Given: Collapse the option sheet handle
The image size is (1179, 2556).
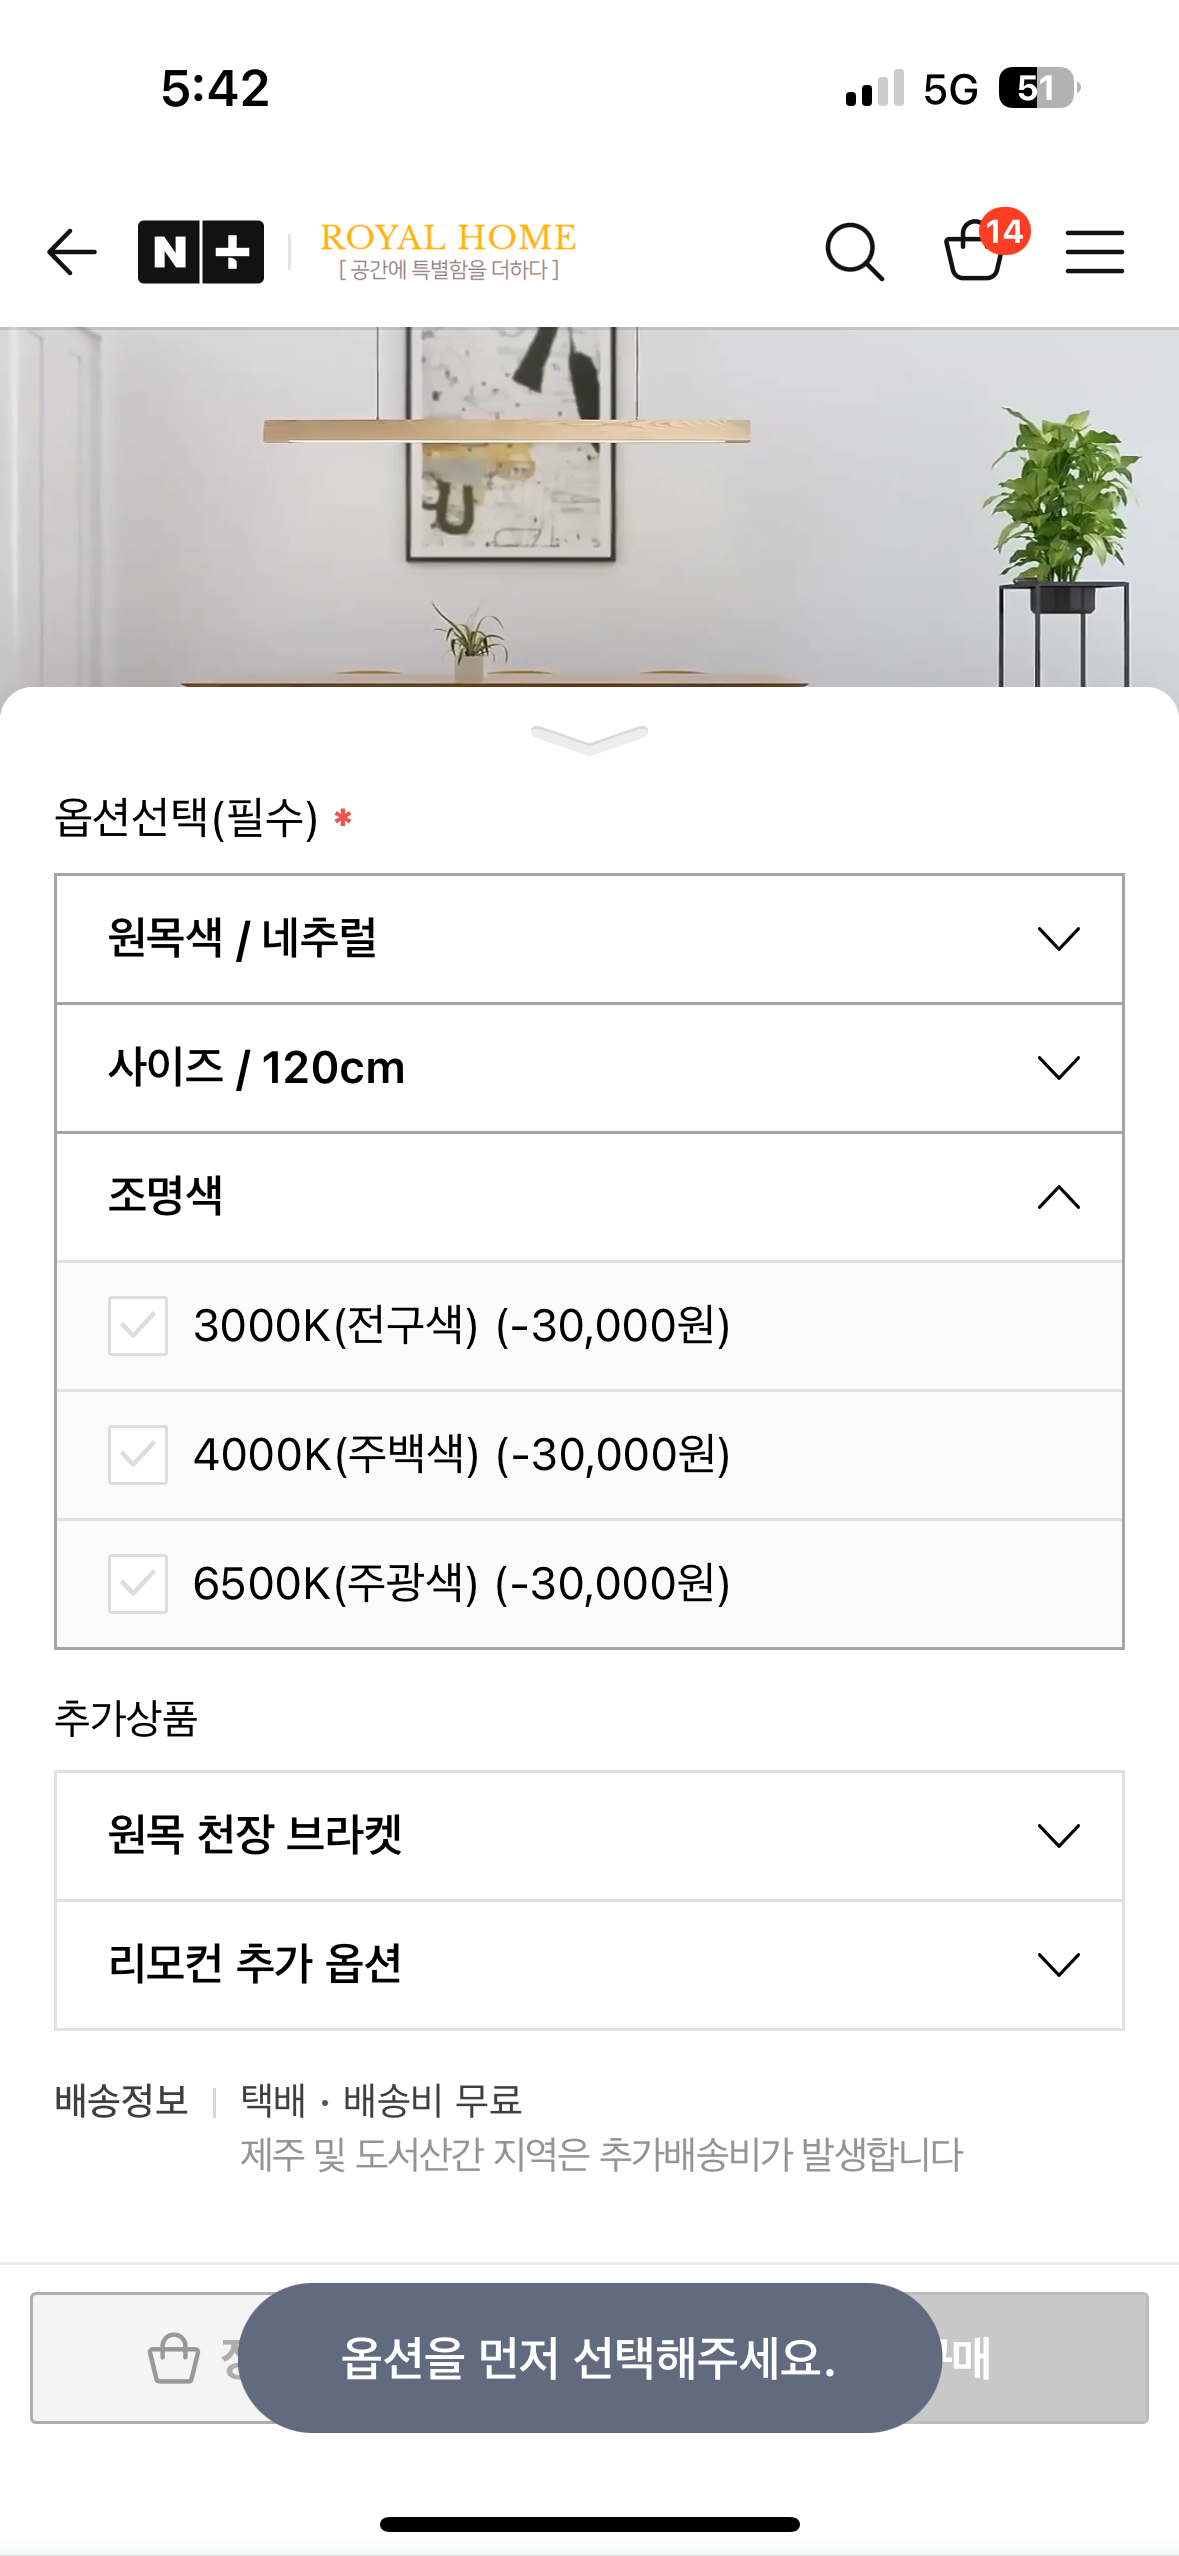Looking at the screenshot, I should tap(589, 739).
